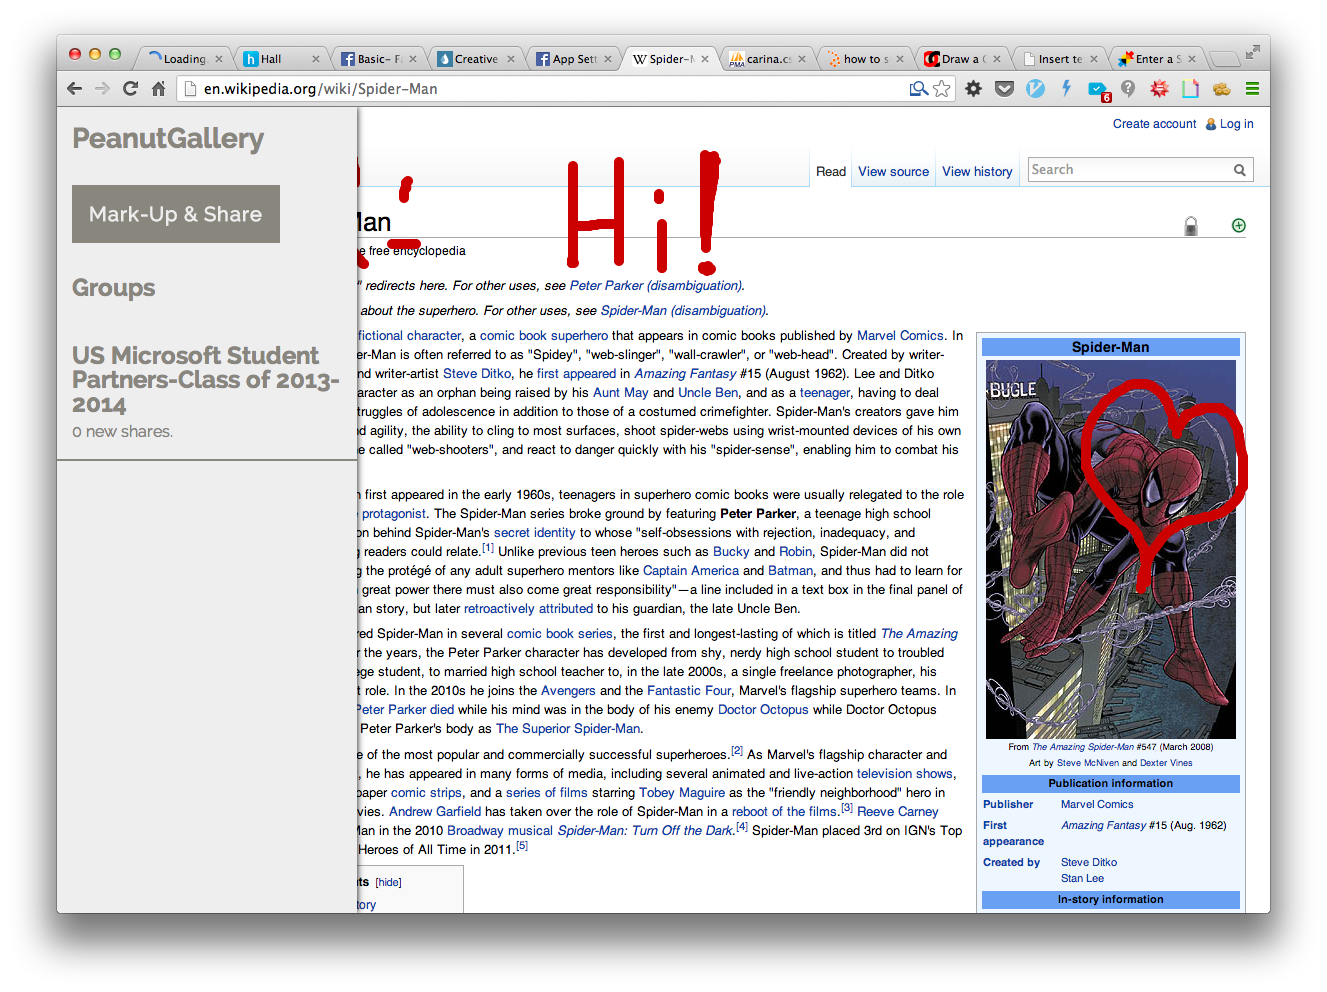
Task: Bookmark this page with the star icon
Action: [x=942, y=89]
